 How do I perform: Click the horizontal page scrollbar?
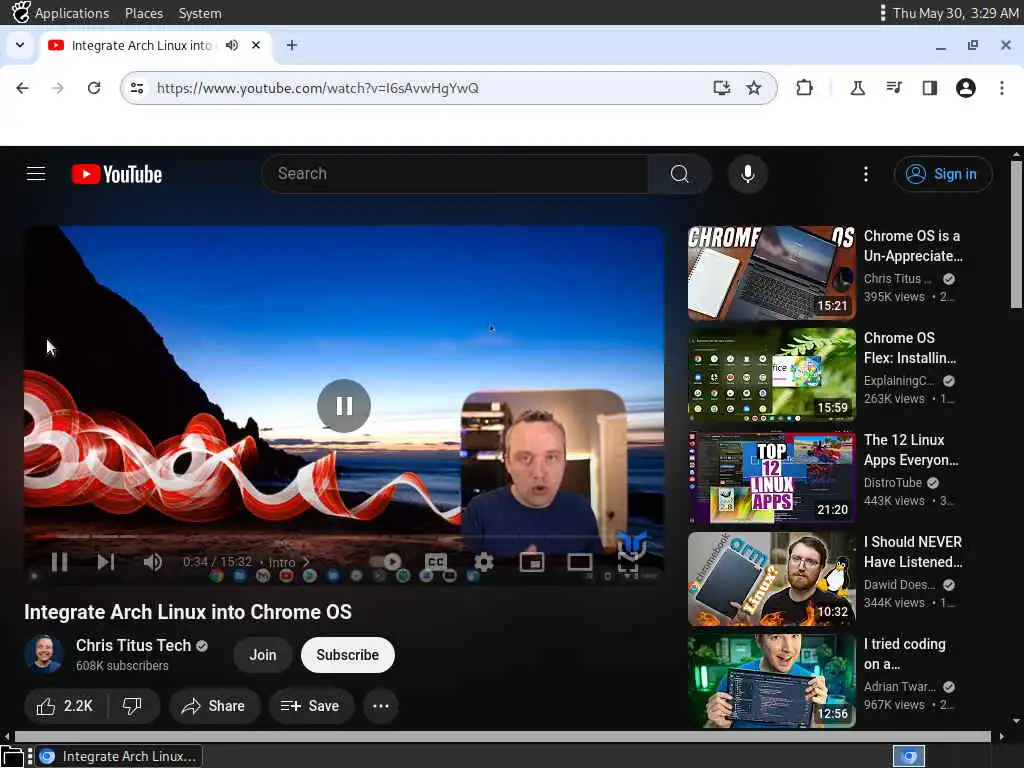point(503,737)
